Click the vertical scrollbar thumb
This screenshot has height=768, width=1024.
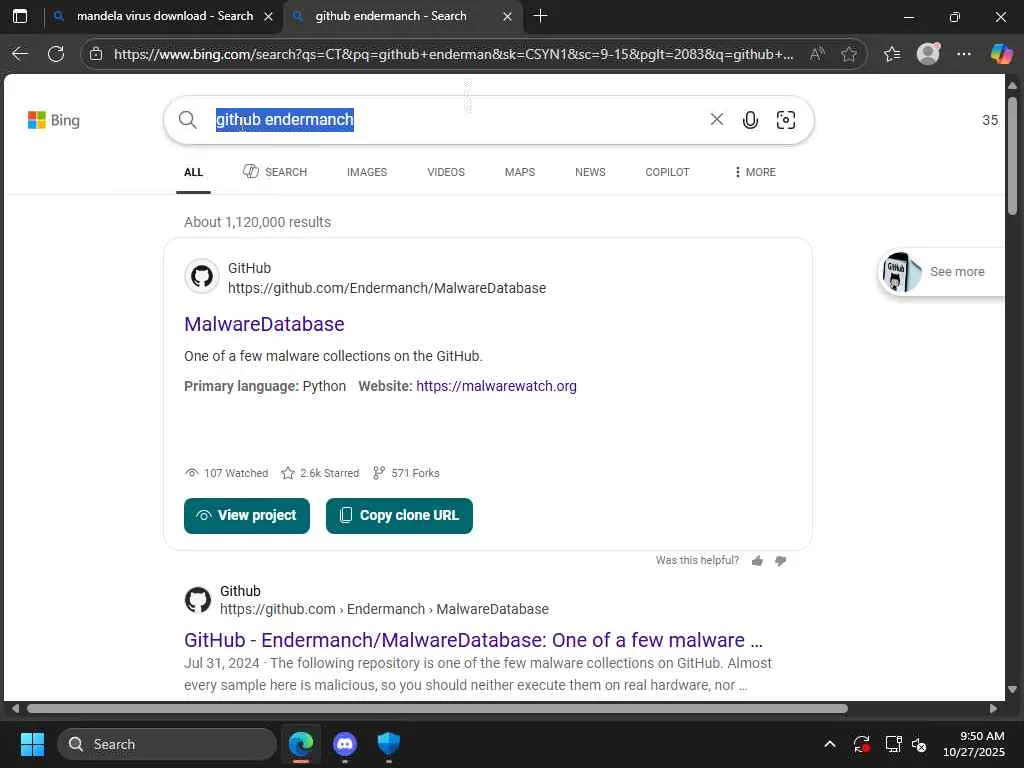(x=1012, y=155)
